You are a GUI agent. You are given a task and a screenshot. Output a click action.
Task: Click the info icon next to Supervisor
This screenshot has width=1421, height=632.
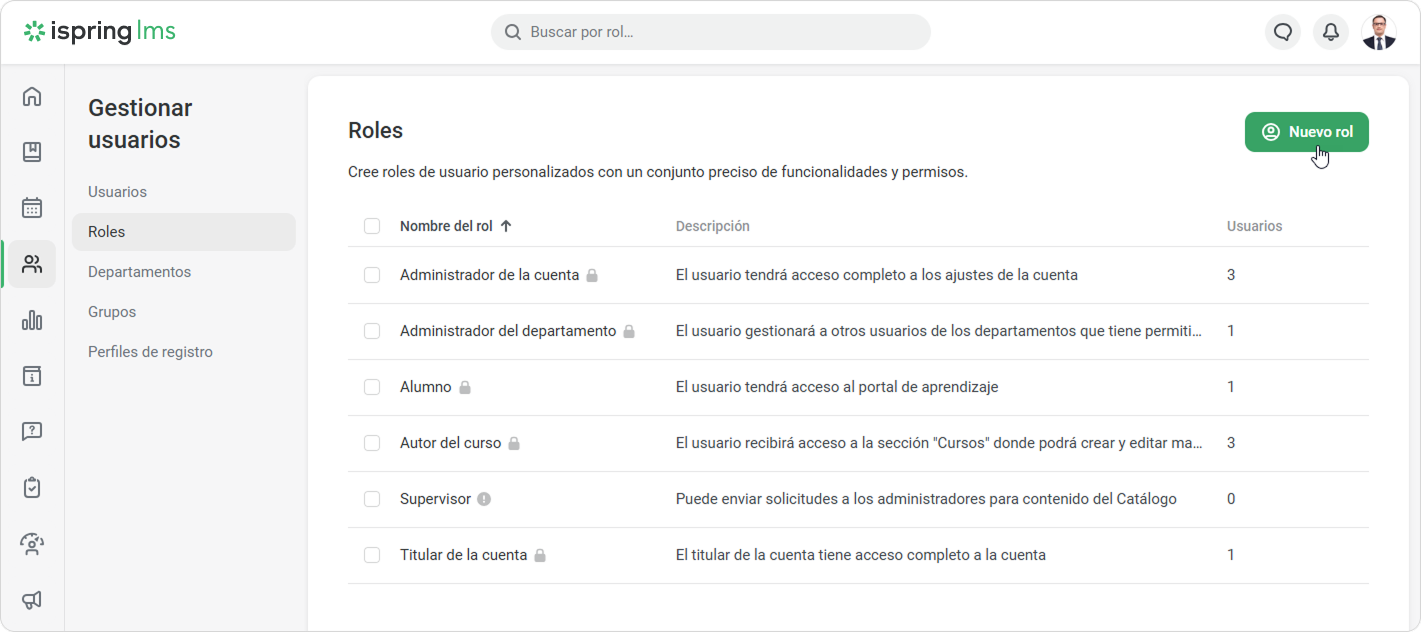point(484,499)
